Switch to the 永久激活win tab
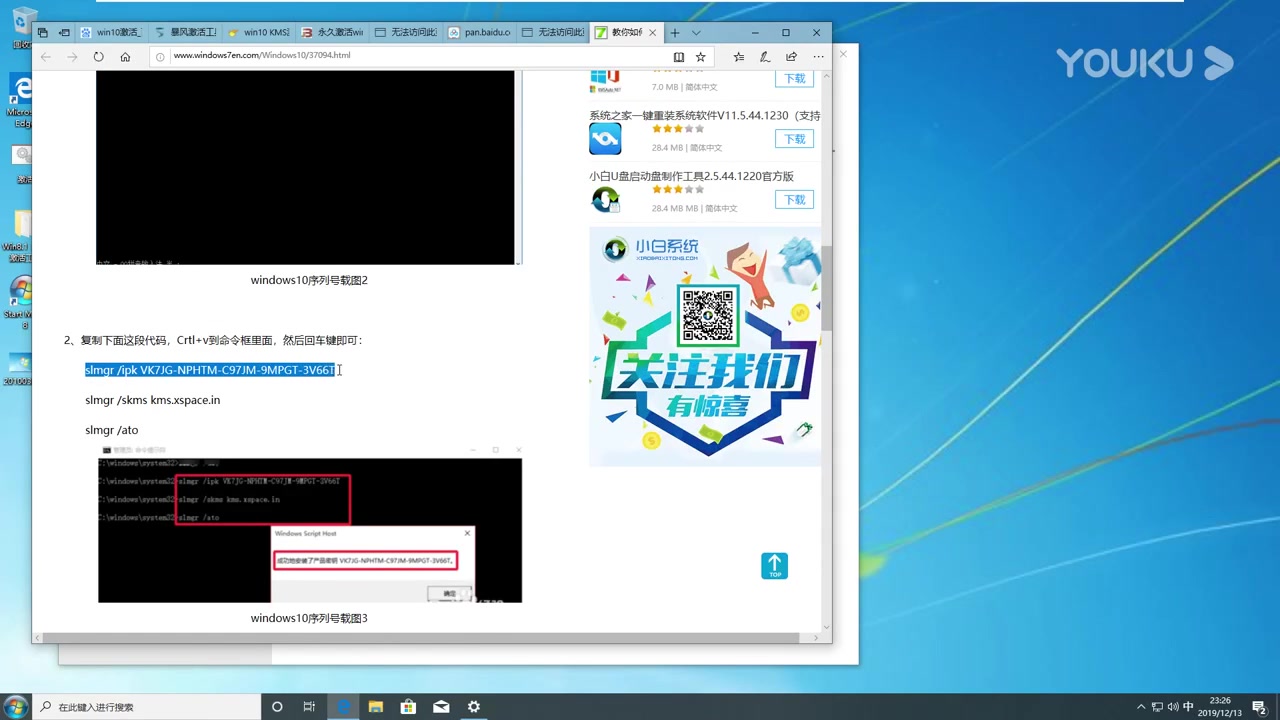The height and width of the screenshot is (720, 1280). coord(332,33)
